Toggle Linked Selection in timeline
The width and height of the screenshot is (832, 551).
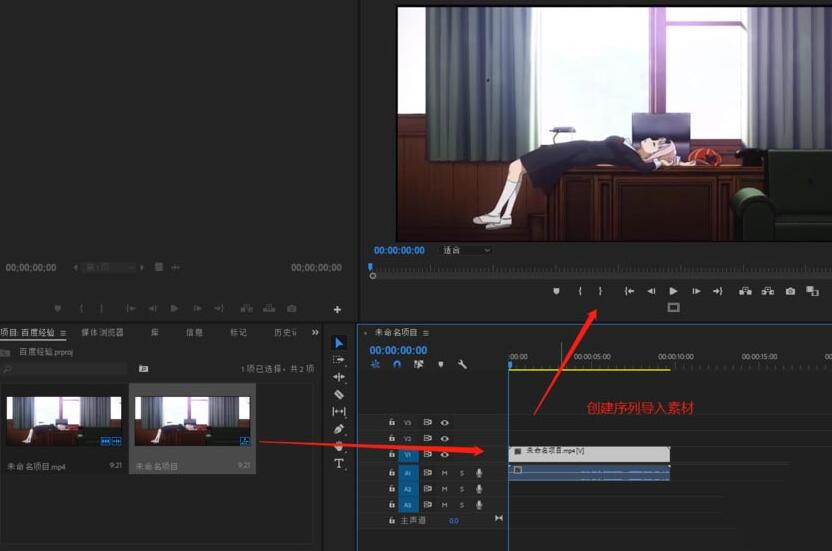click(x=419, y=364)
